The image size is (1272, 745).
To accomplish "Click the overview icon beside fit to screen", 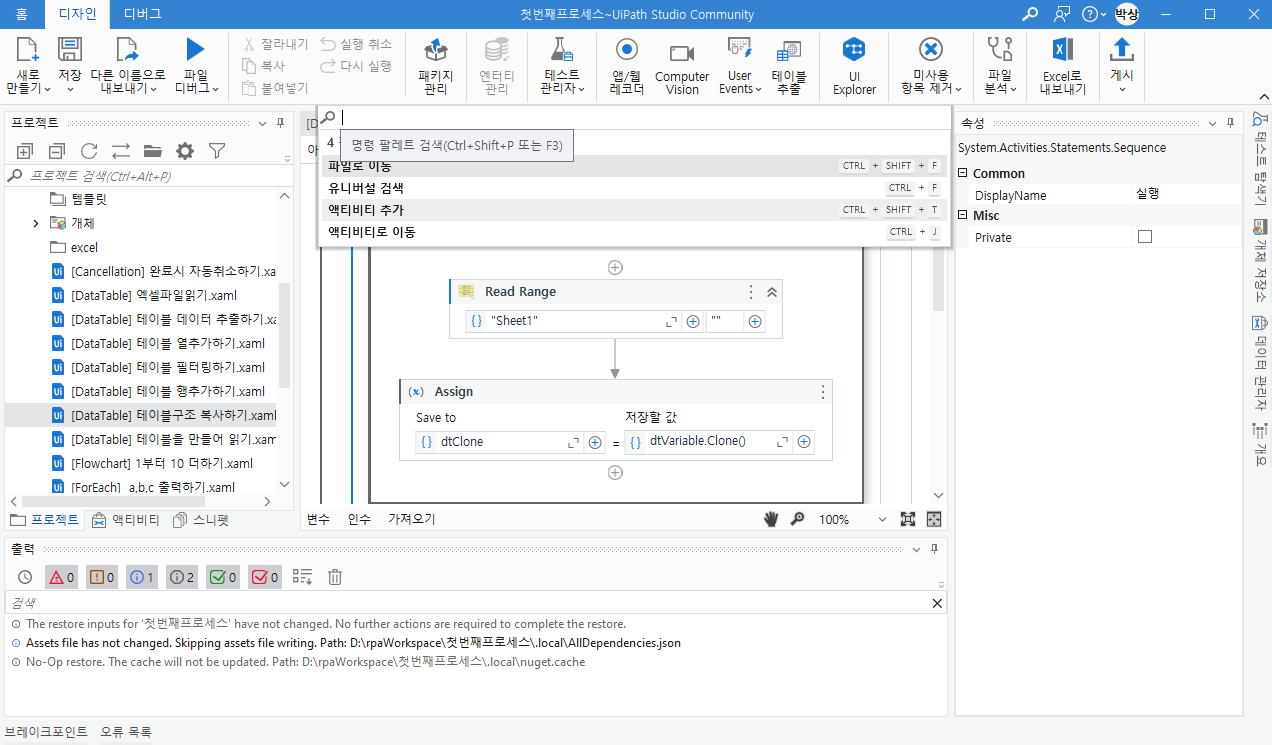I will pos(934,519).
